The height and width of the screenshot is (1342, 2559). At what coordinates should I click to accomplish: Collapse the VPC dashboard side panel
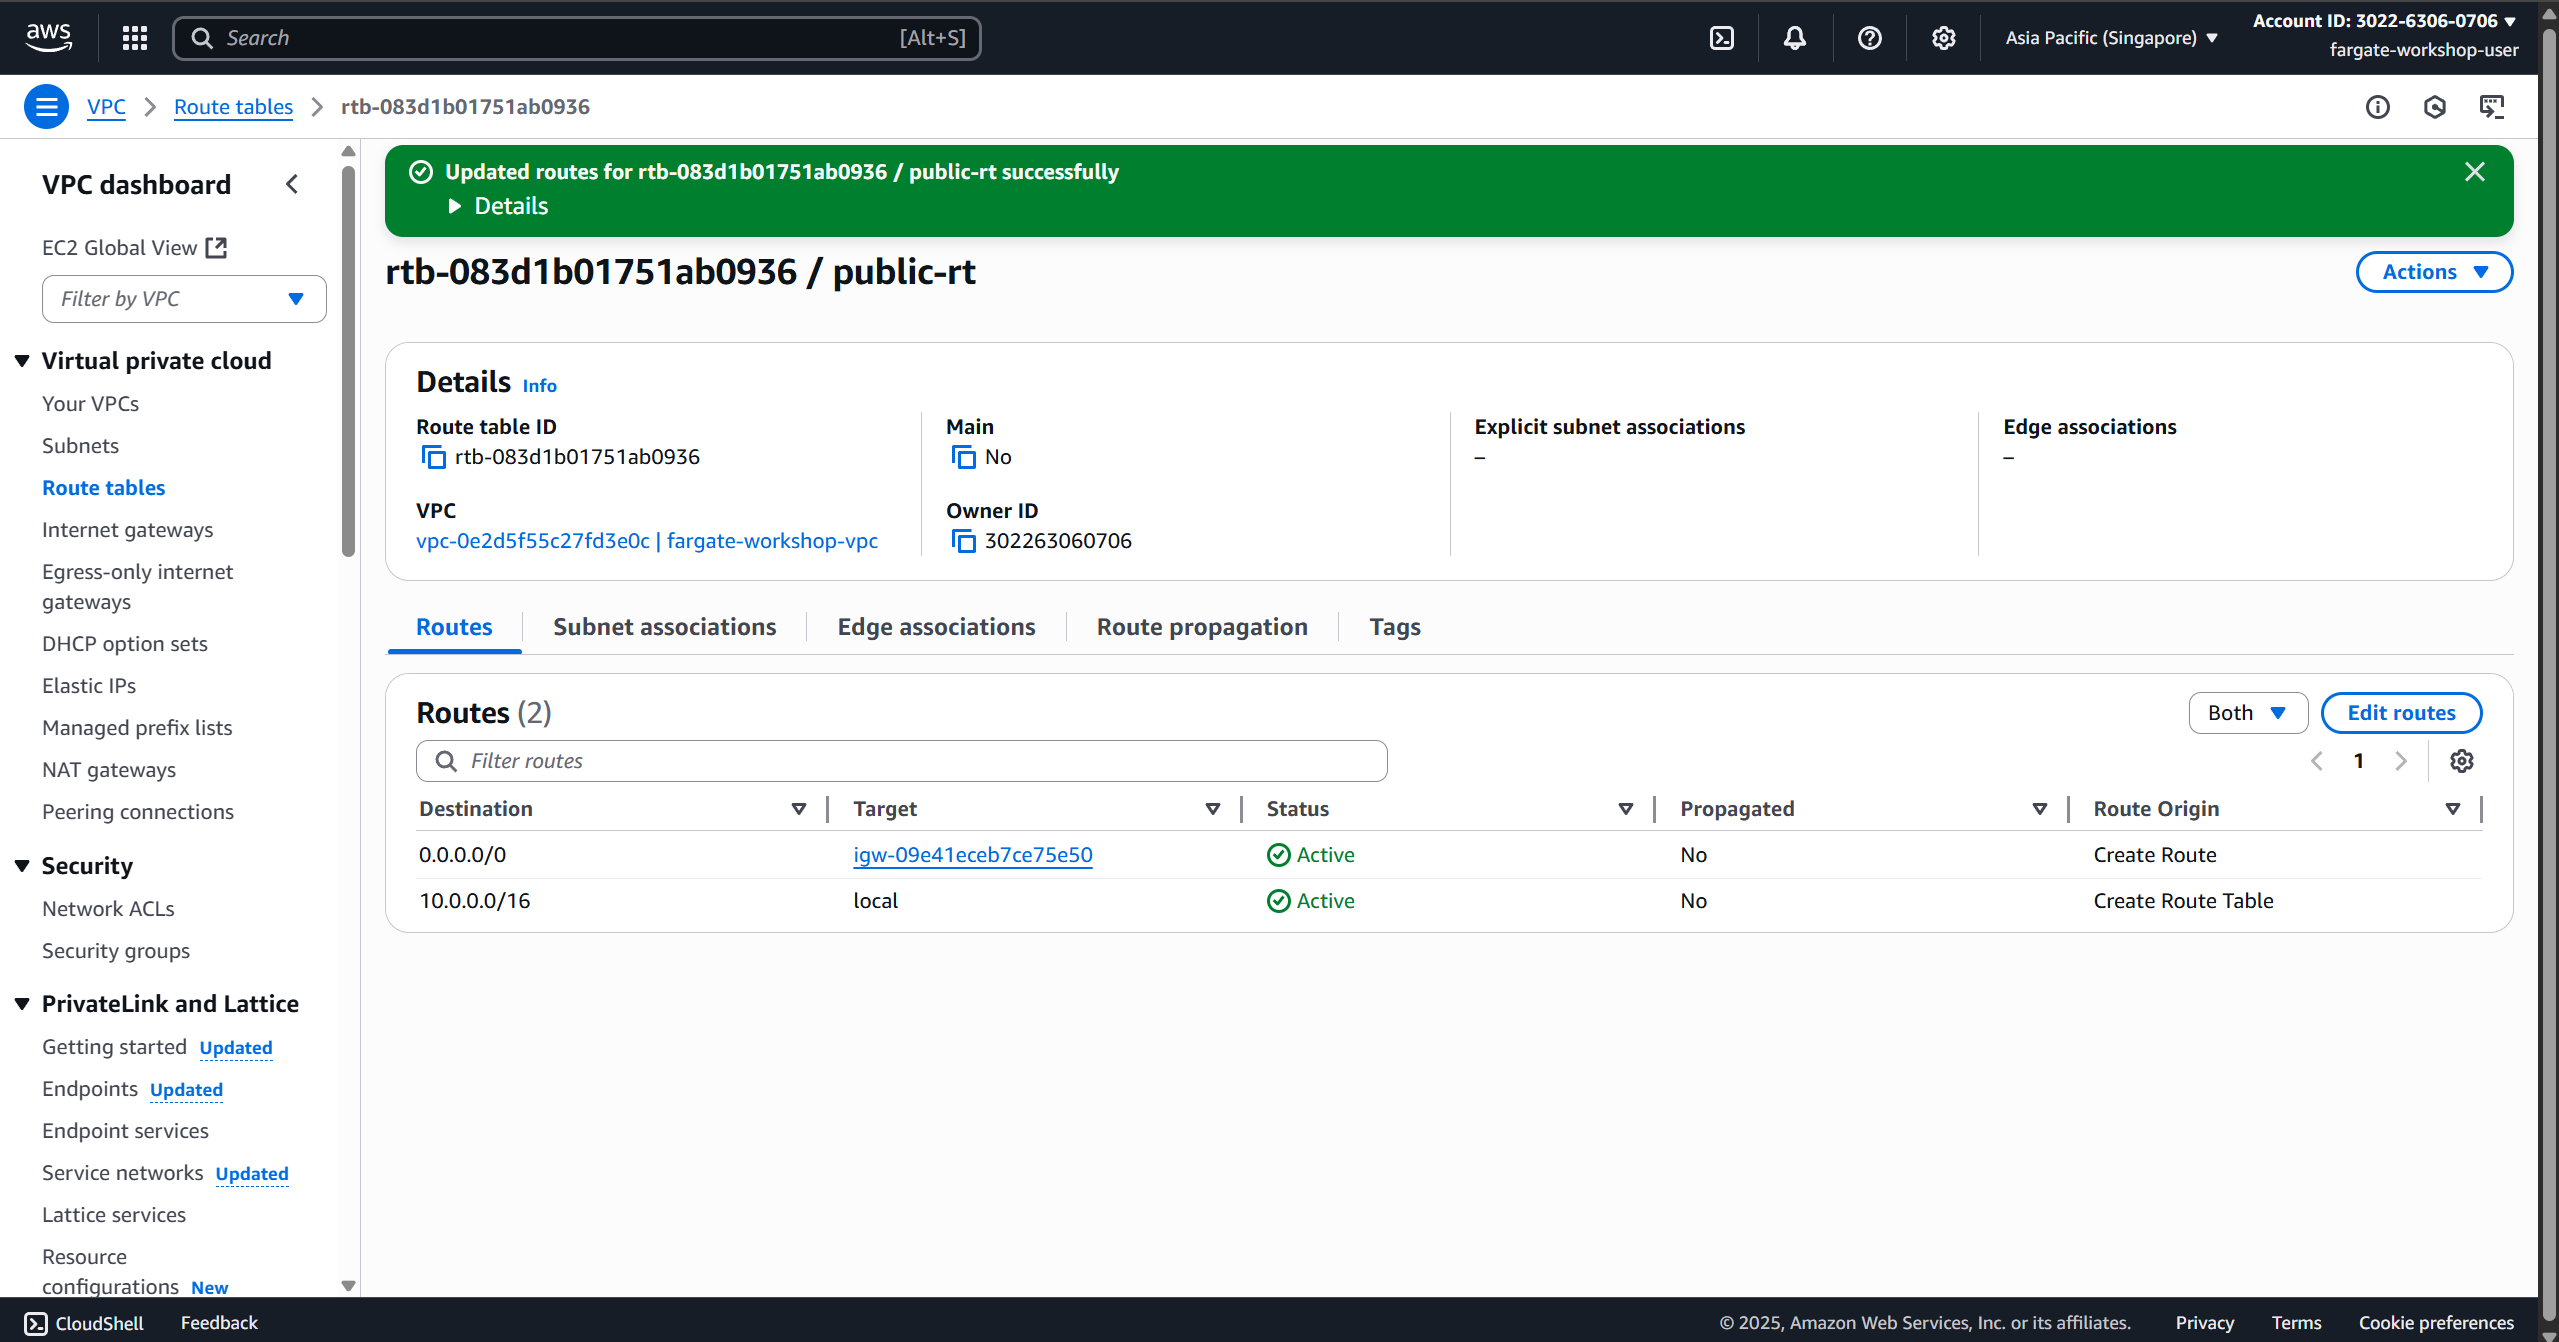[292, 184]
